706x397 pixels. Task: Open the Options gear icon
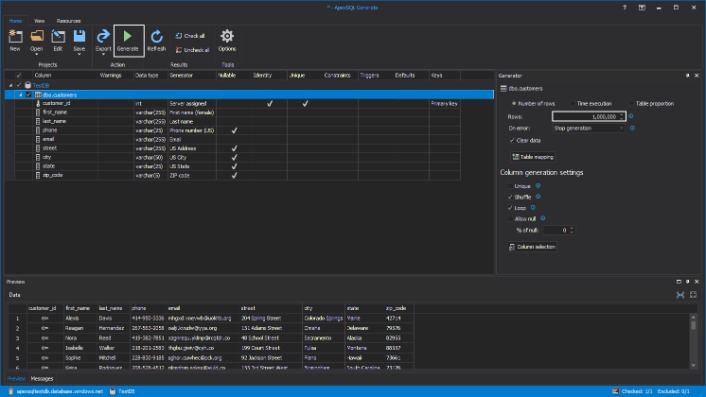(x=227, y=36)
